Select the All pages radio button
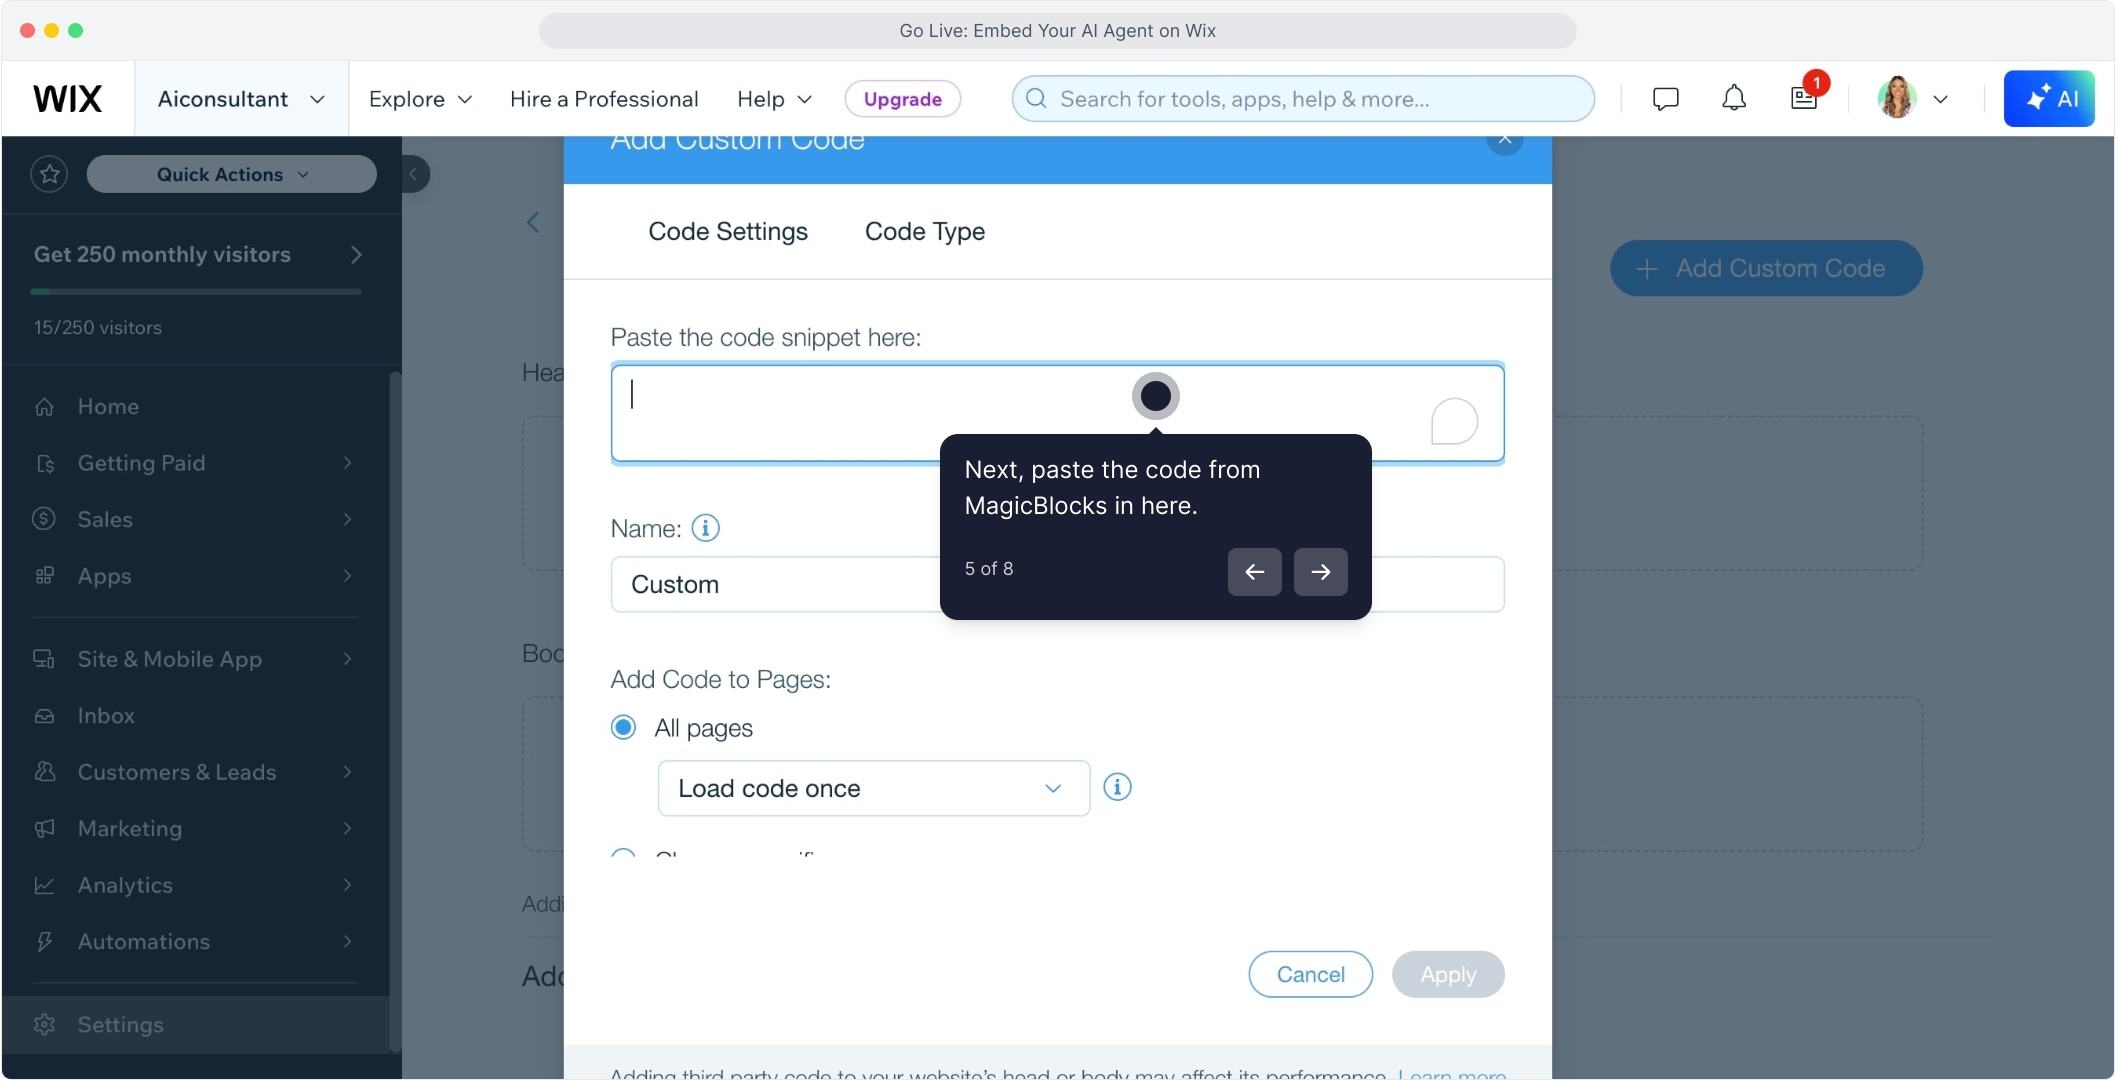Viewport: 2116px width, 1080px height. 623,728
